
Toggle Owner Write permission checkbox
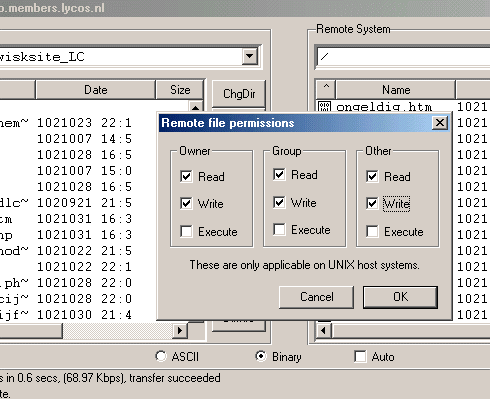pyautogui.click(x=186, y=203)
